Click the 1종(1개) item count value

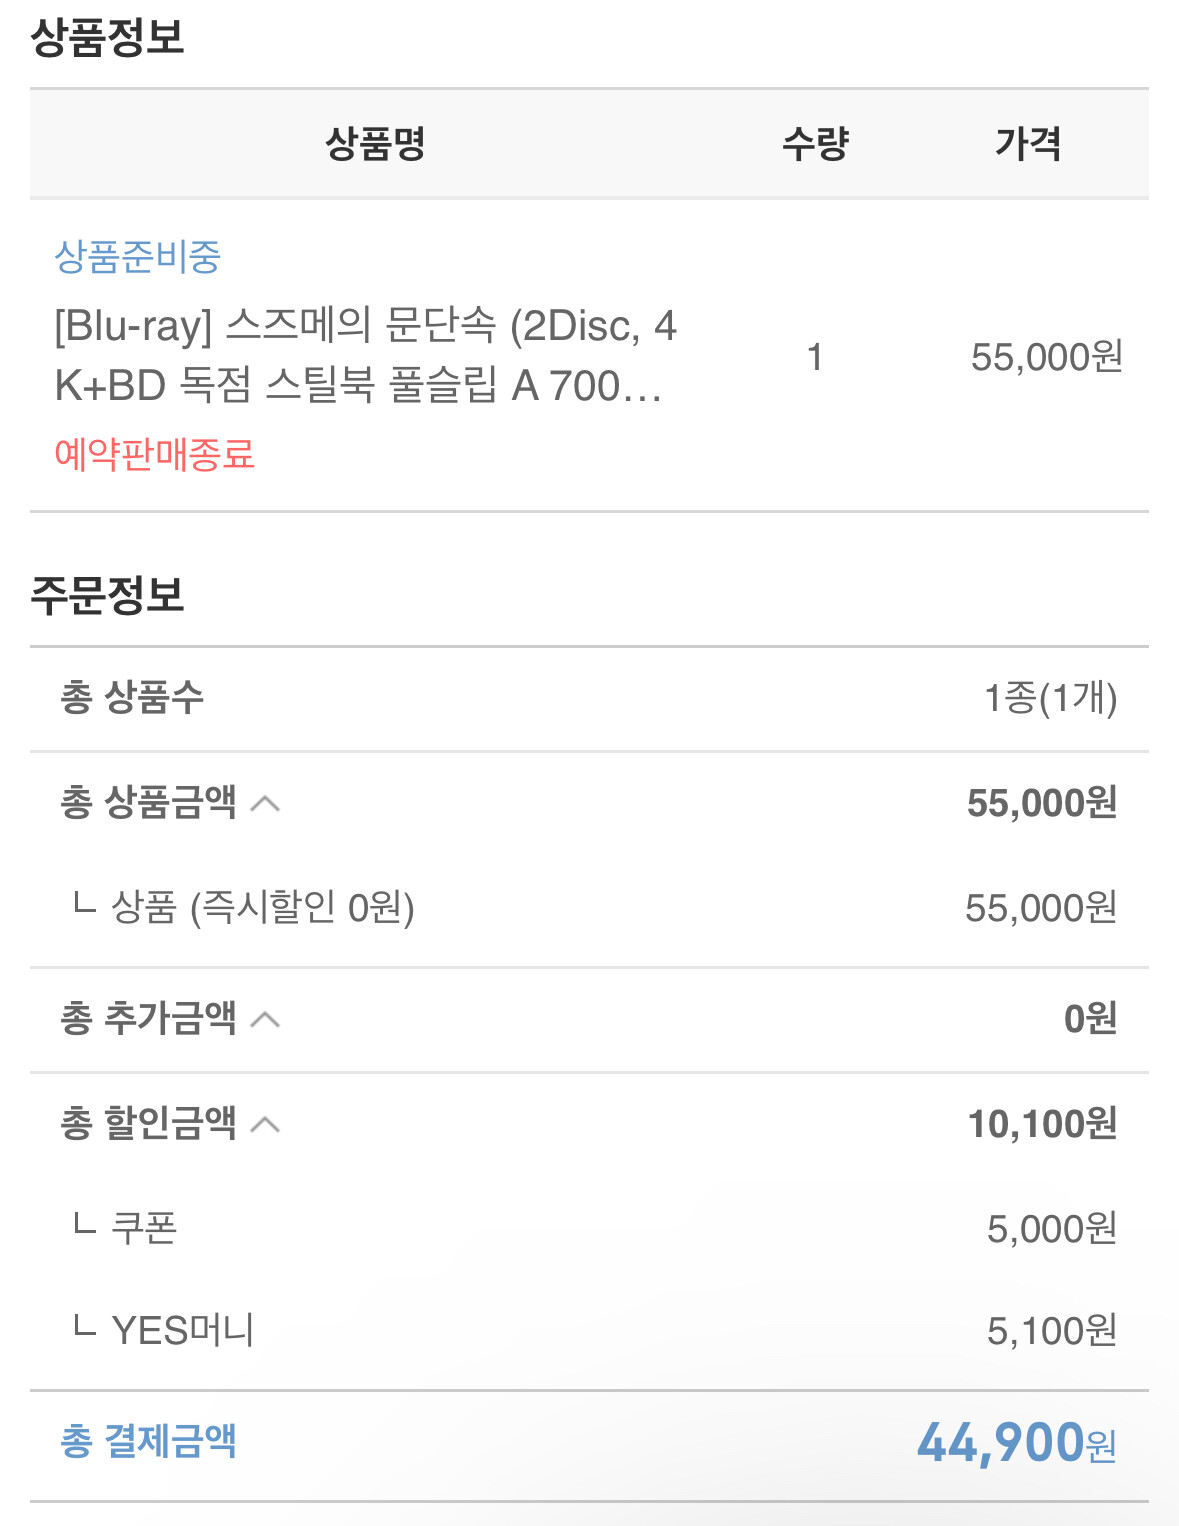pyautogui.click(x=1050, y=698)
